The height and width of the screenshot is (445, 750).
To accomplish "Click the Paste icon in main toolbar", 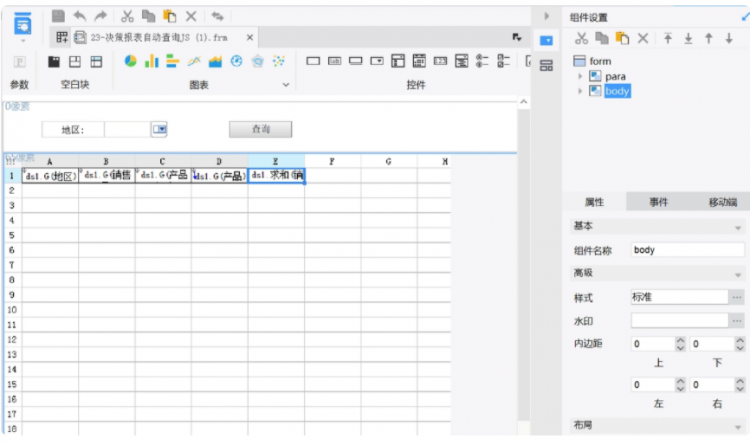I will point(169,16).
